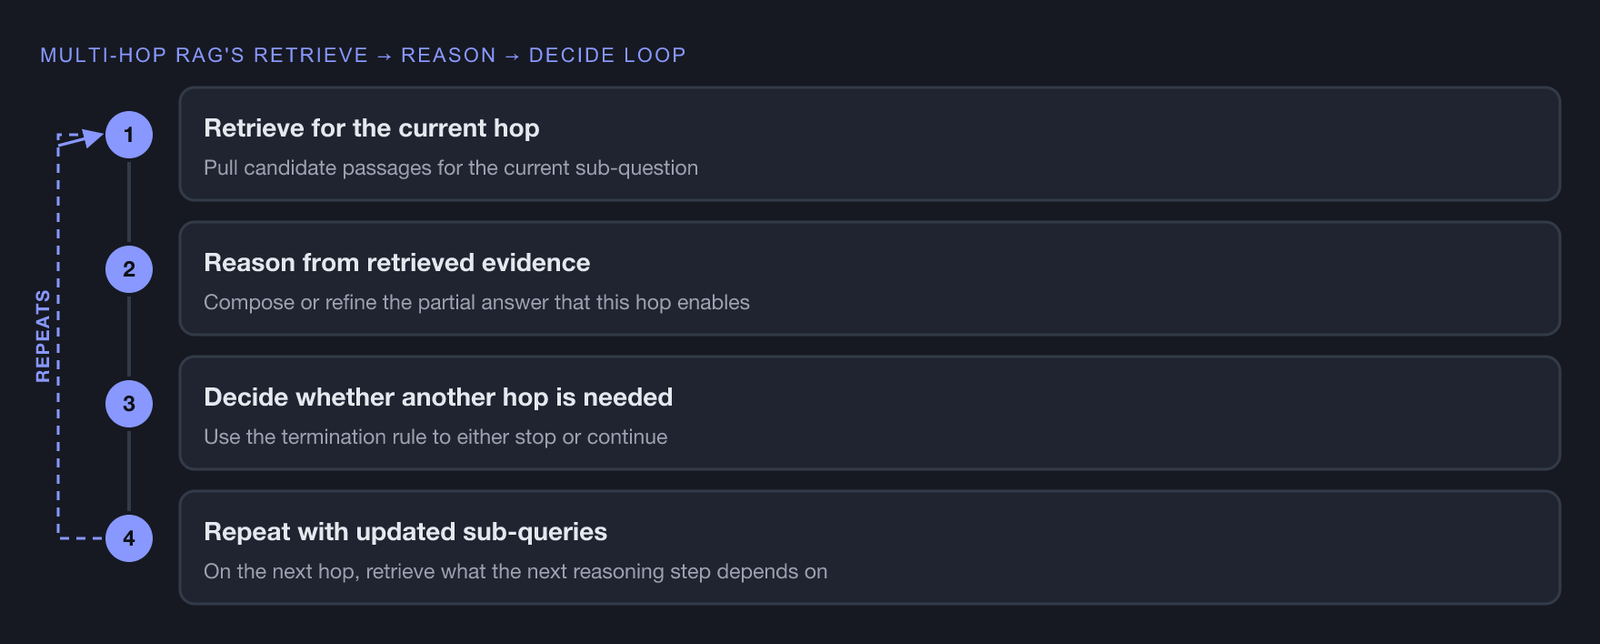Viewport: 1600px width, 644px height.
Task: Click the connector line between steps 1 and 2
Action: [129, 202]
